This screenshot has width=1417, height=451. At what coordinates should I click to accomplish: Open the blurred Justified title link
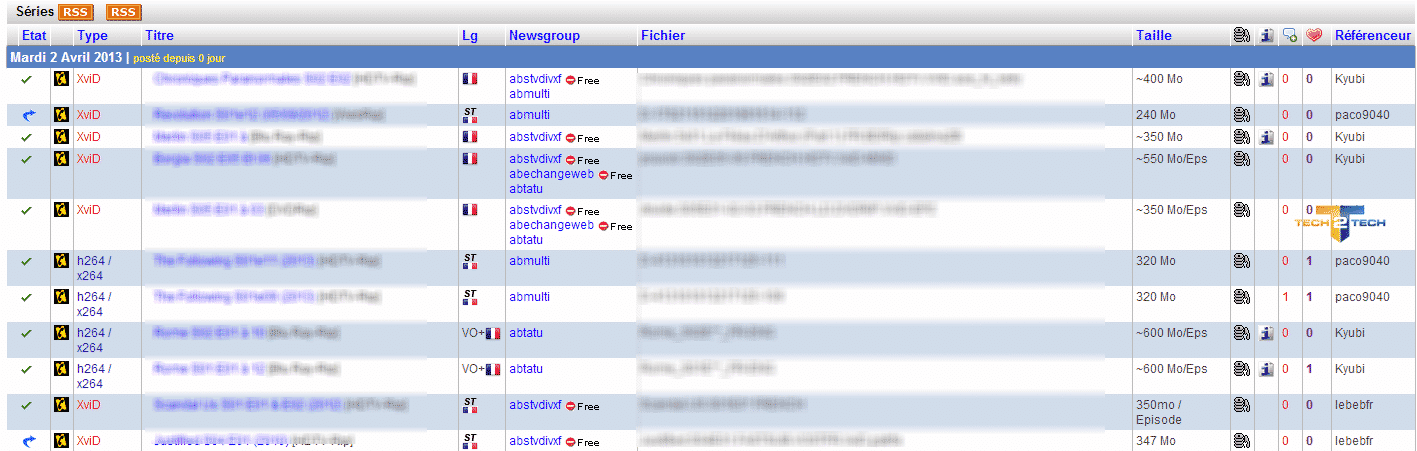[x=220, y=441]
